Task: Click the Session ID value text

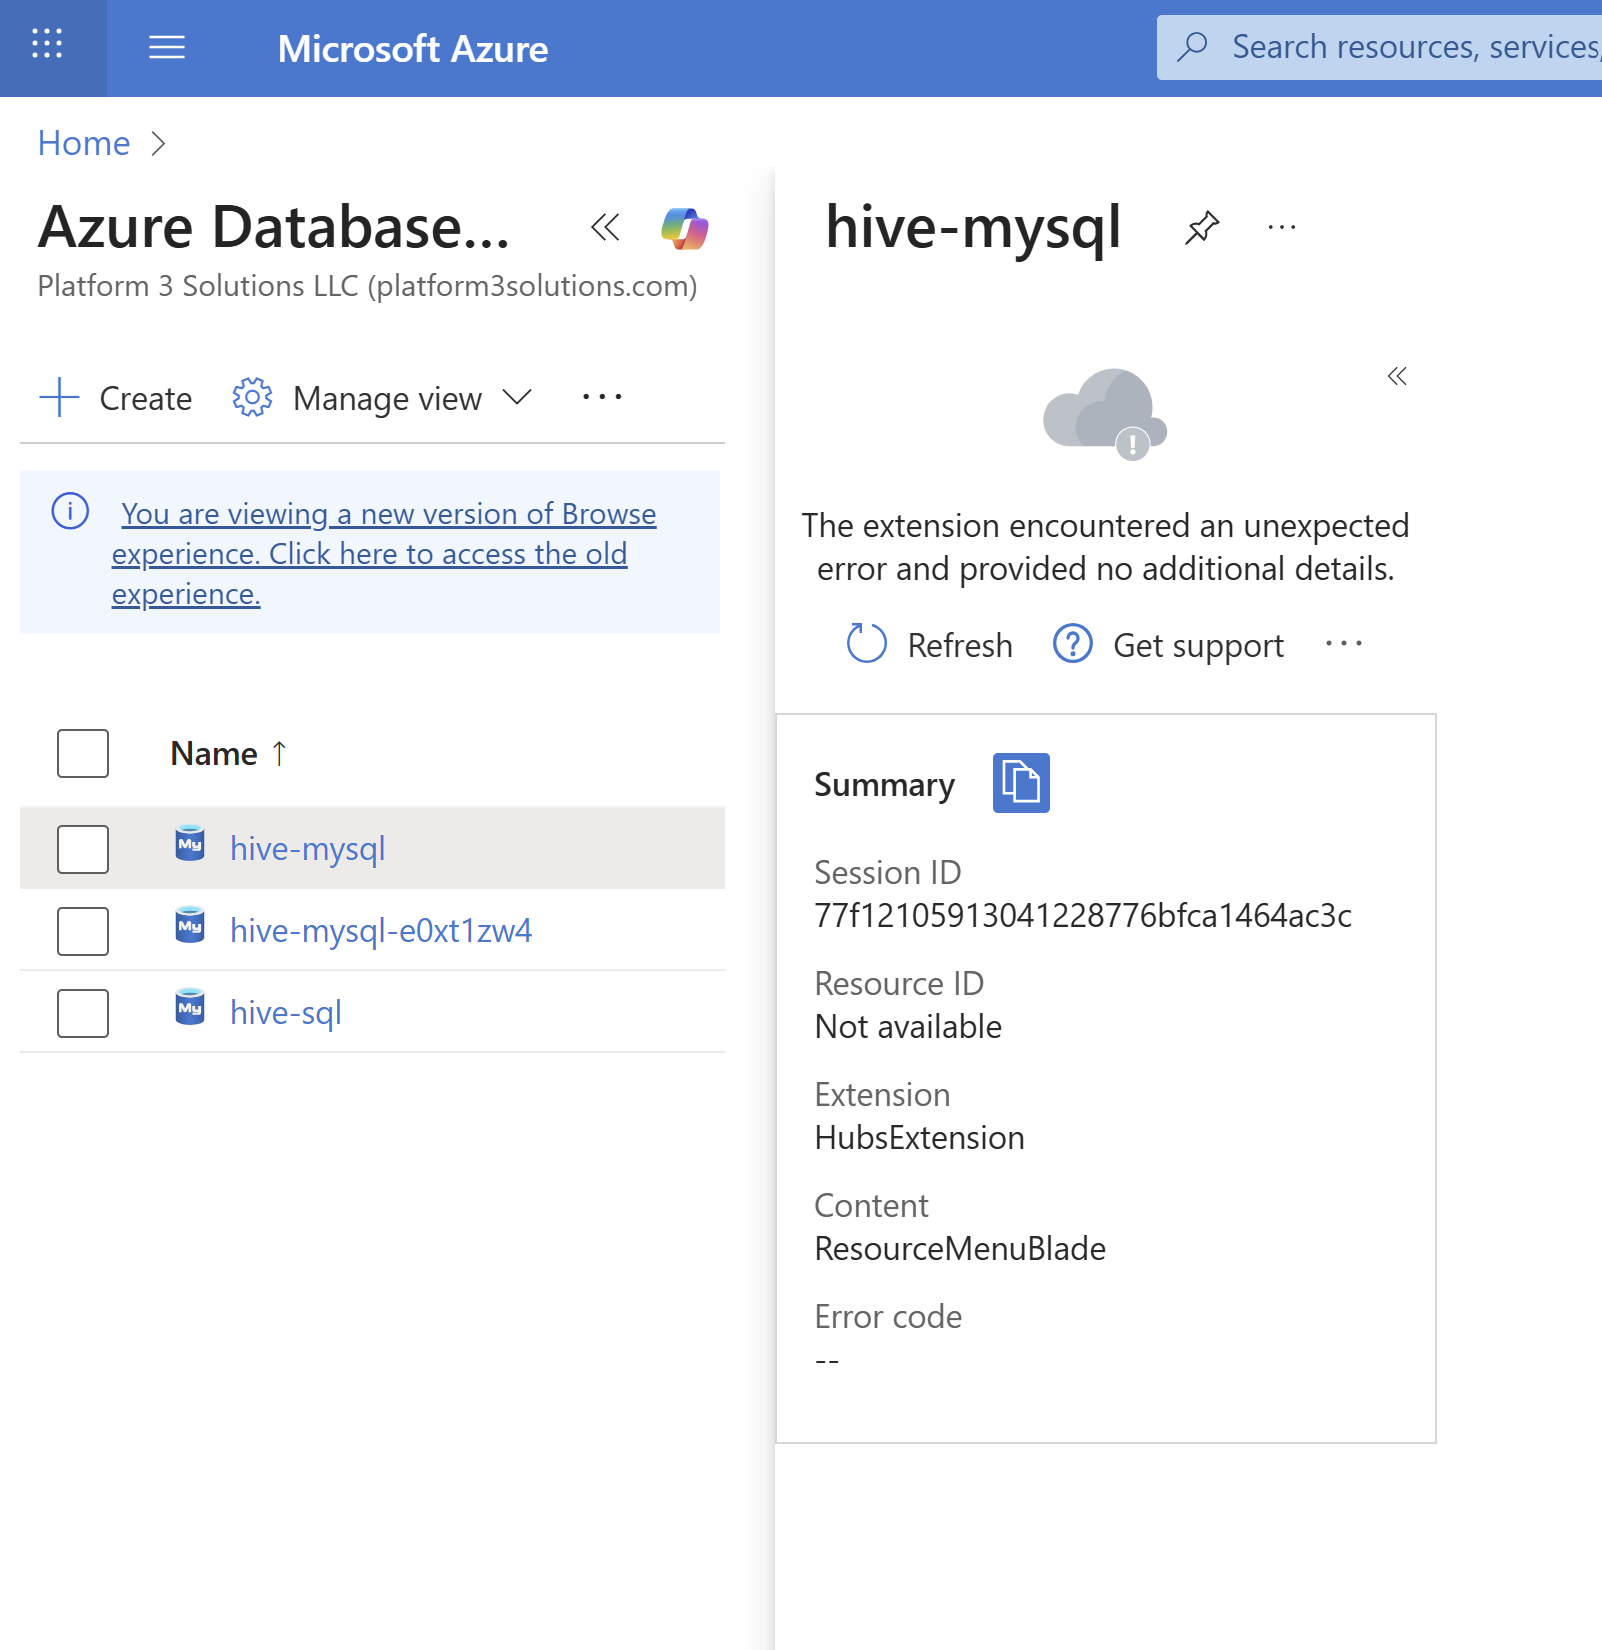Action: [x=1083, y=915]
